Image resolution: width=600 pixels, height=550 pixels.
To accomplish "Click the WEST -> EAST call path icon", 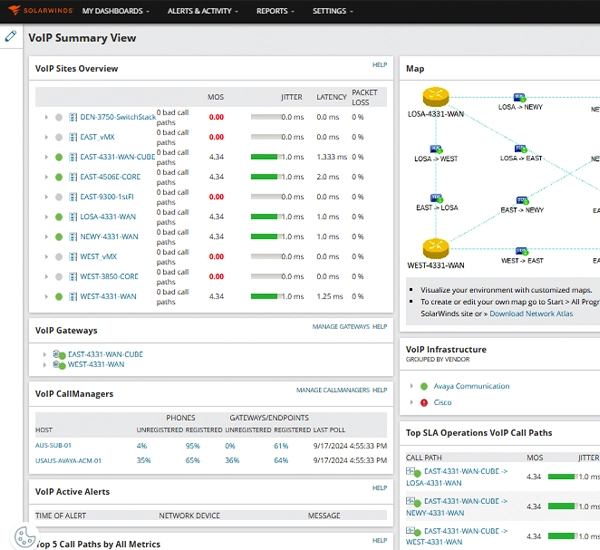I will click(x=522, y=251).
